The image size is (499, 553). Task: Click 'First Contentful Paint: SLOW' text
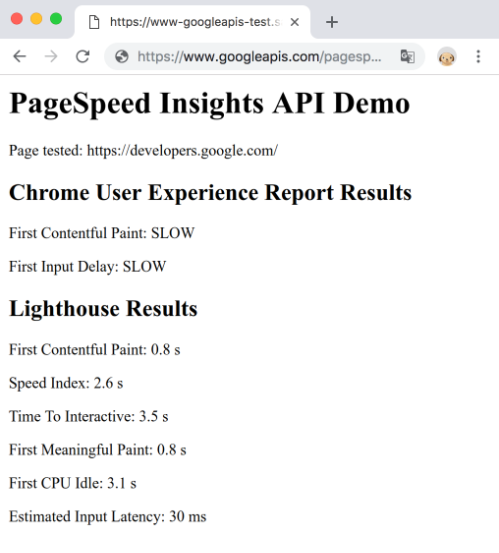[102, 233]
